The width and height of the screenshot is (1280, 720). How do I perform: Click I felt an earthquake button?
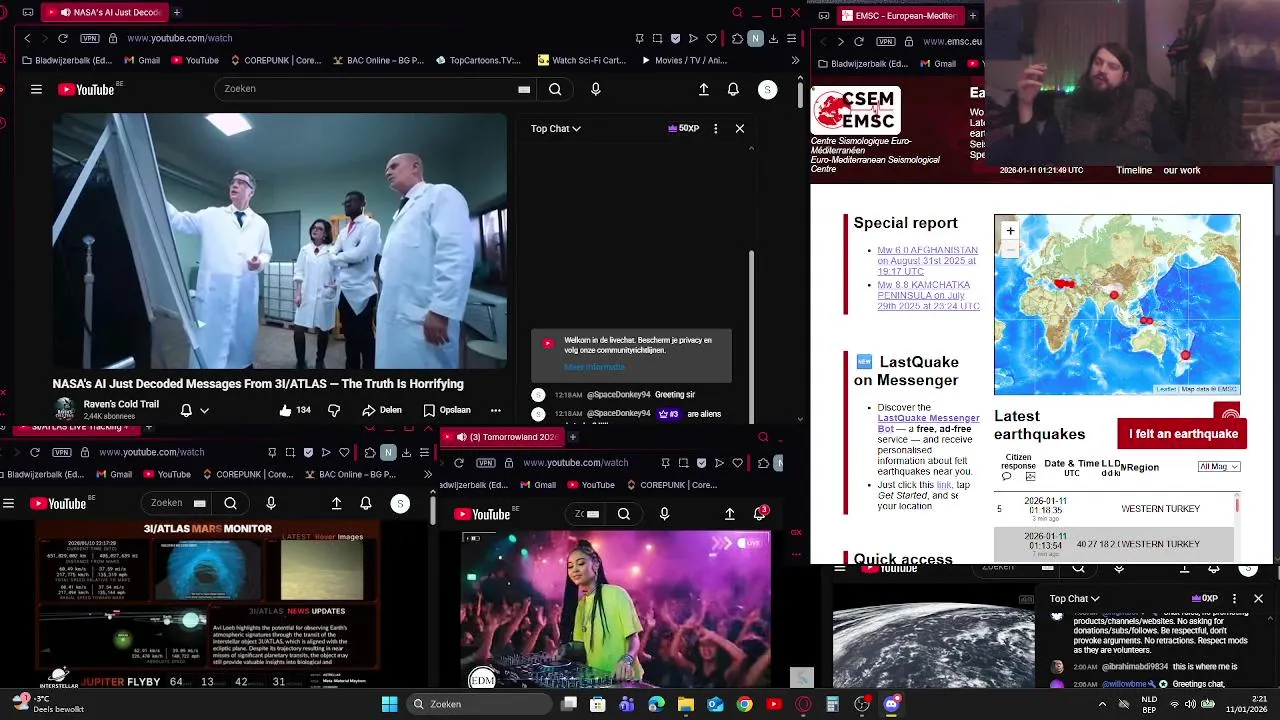pyautogui.click(x=1183, y=434)
